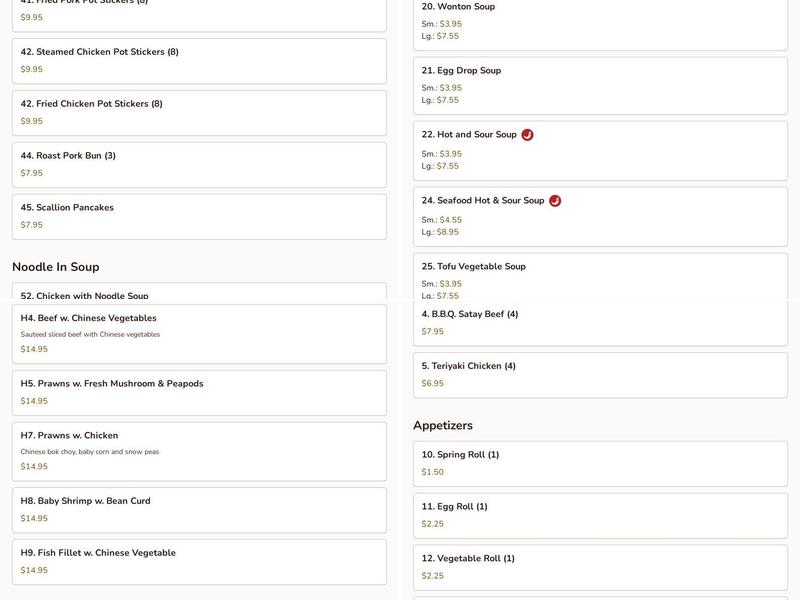The height and width of the screenshot is (600, 800).
Task: Click 25. Tofu Vegetable Soup item
Action: tap(600, 277)
